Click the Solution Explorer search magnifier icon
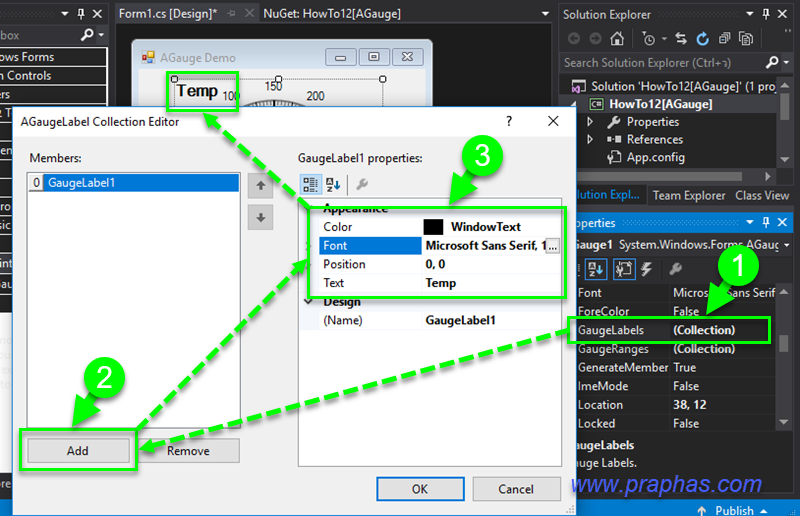 click(x=772, y=62)
